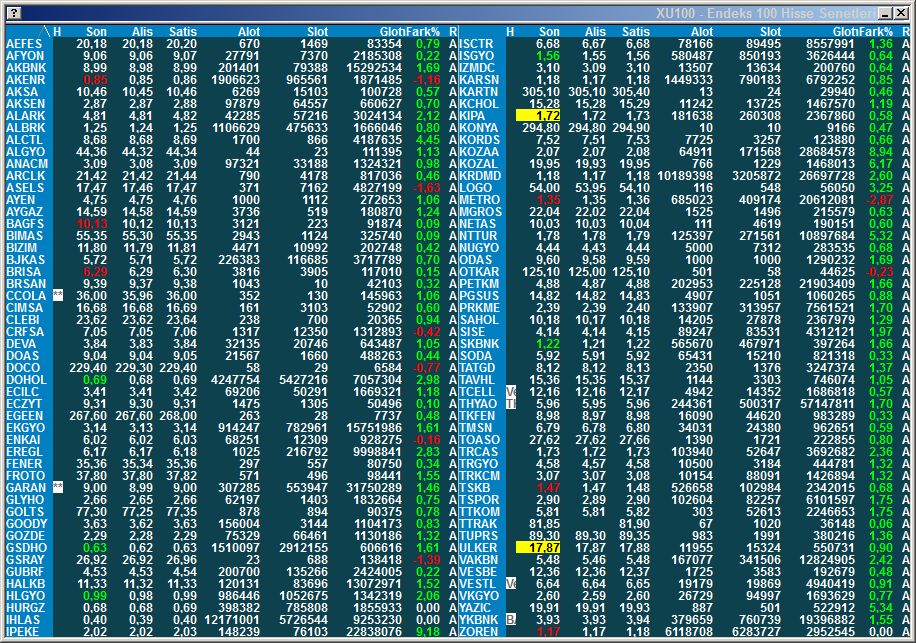
Task: Select the ARCLK ticker
Action: [25, 176]
